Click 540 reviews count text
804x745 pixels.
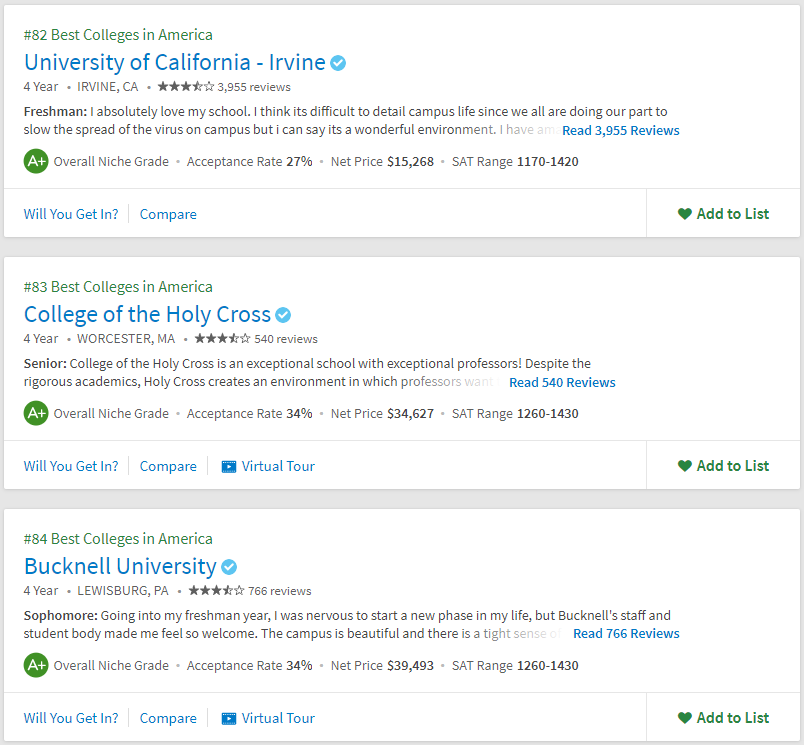click(x=286, y=339)
